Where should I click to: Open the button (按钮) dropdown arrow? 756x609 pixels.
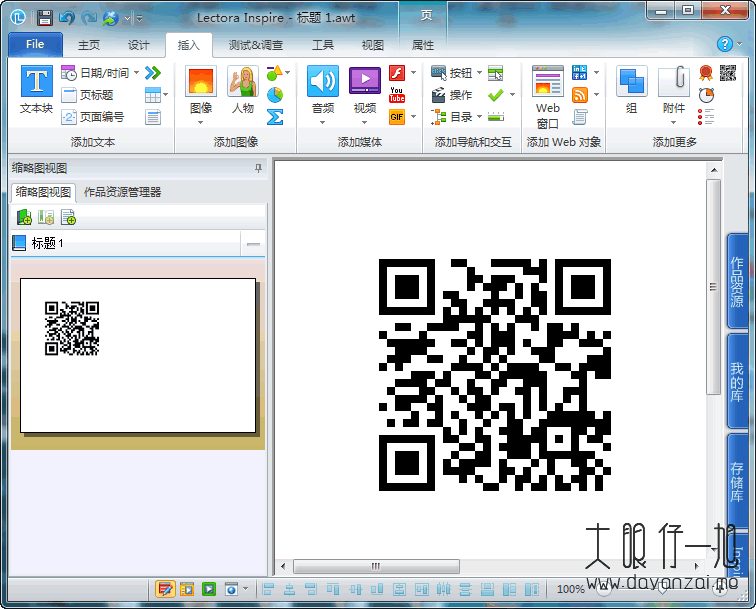(479, 73)
